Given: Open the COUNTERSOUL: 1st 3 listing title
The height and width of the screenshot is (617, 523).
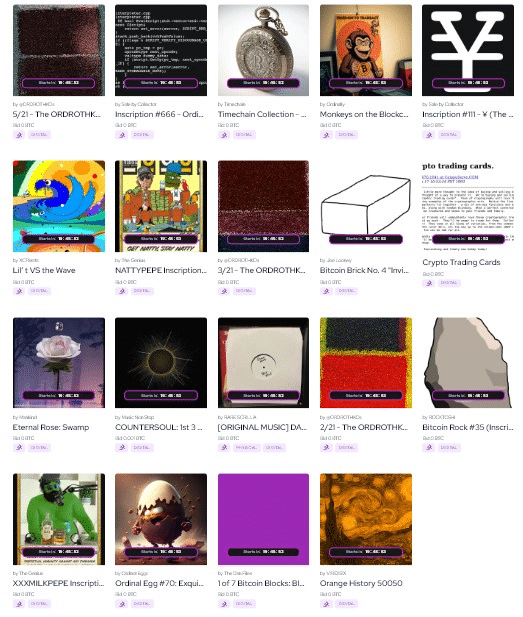Looking at the screenshot, I should click(159, 427).
